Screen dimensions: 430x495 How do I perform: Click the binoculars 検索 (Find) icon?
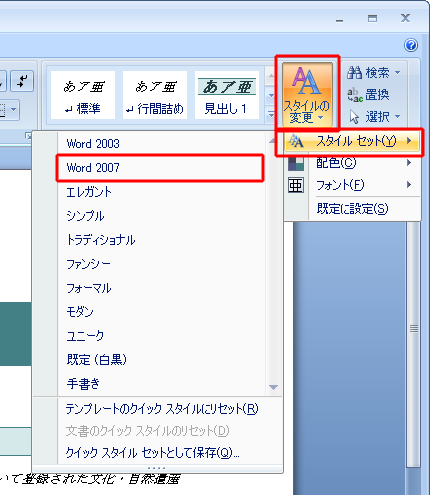coord(354,72)
